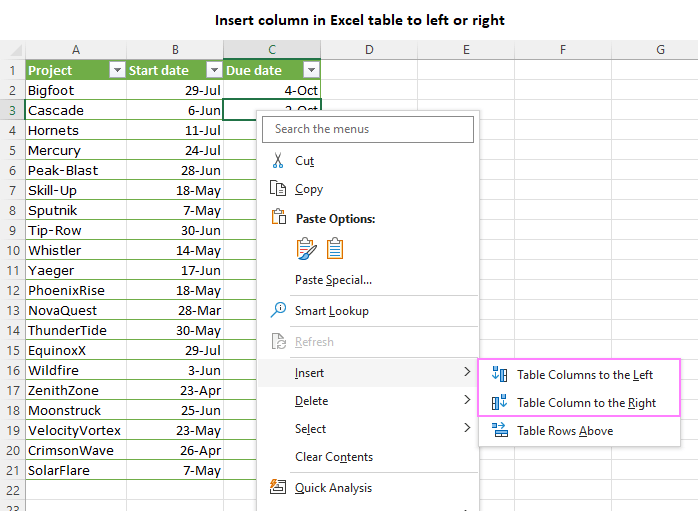Select the paste with formatting brush icon
Viewport: 698px width, 511px height.
pyautogui.click(x=307, y=248)
